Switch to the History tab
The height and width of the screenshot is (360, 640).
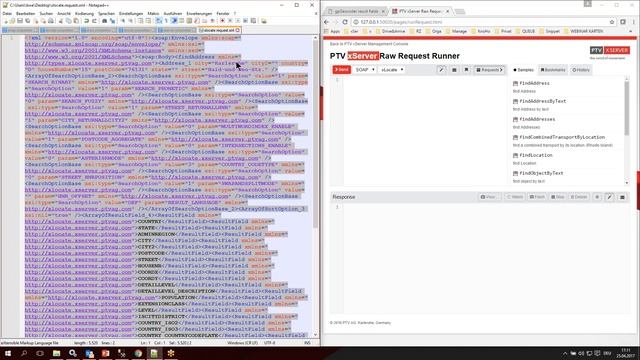[581, 70]
